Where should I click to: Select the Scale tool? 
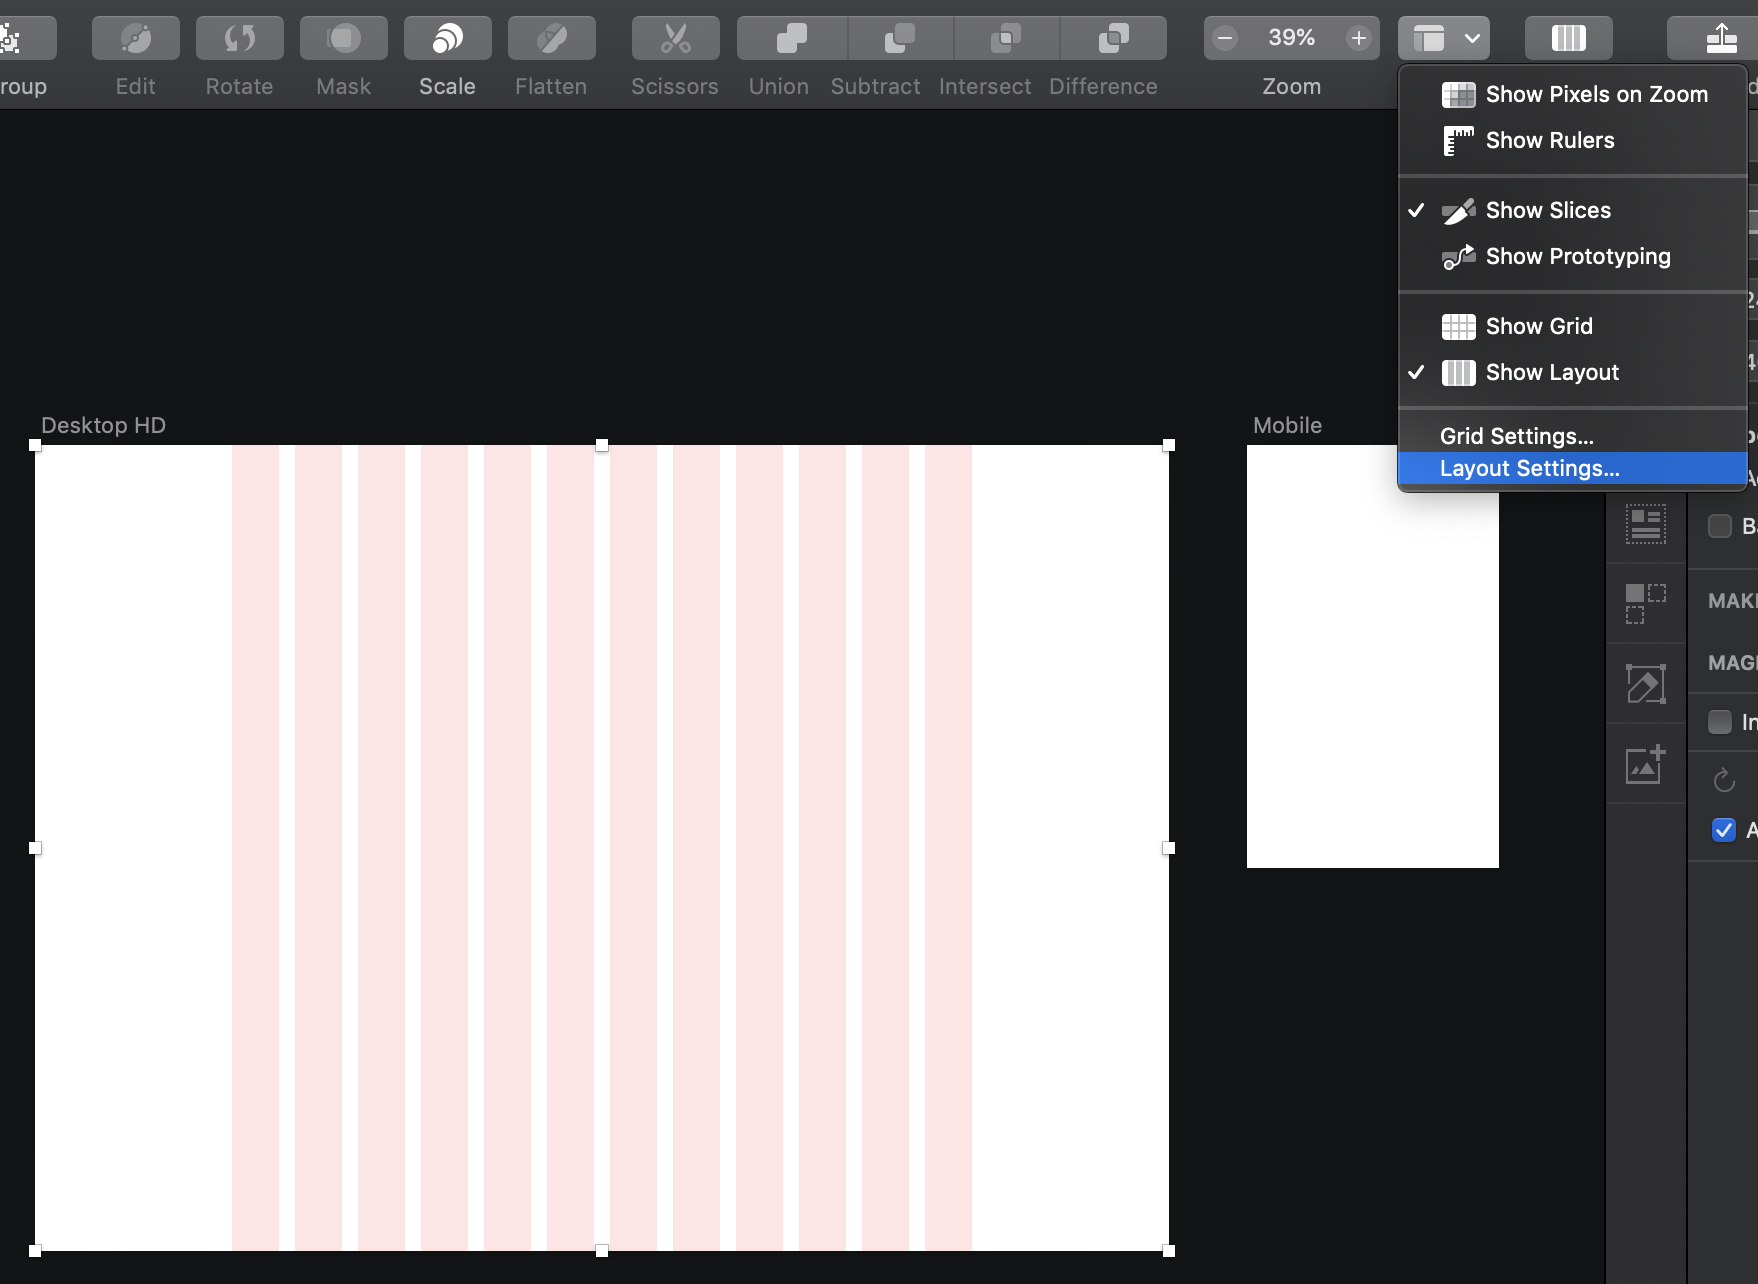[x=446, y=38]
